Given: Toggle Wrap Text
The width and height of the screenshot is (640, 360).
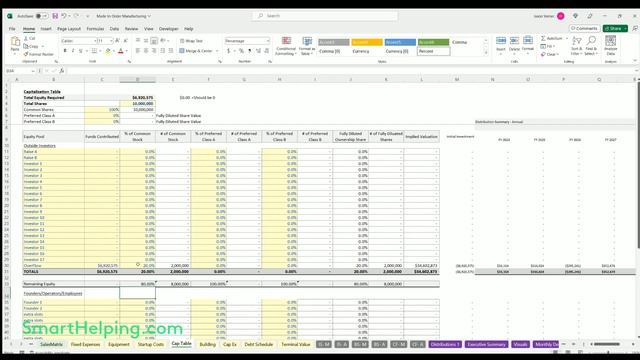Looking at the screenshot, I should click(x=191, y=41).
